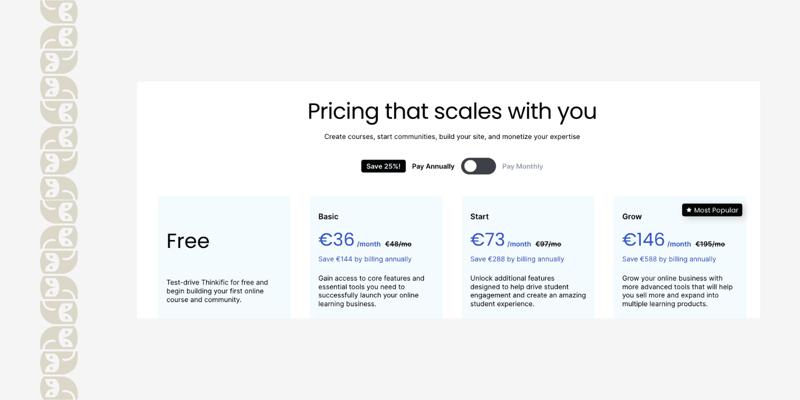Click the "Free" plan heading

coord(188,241)
